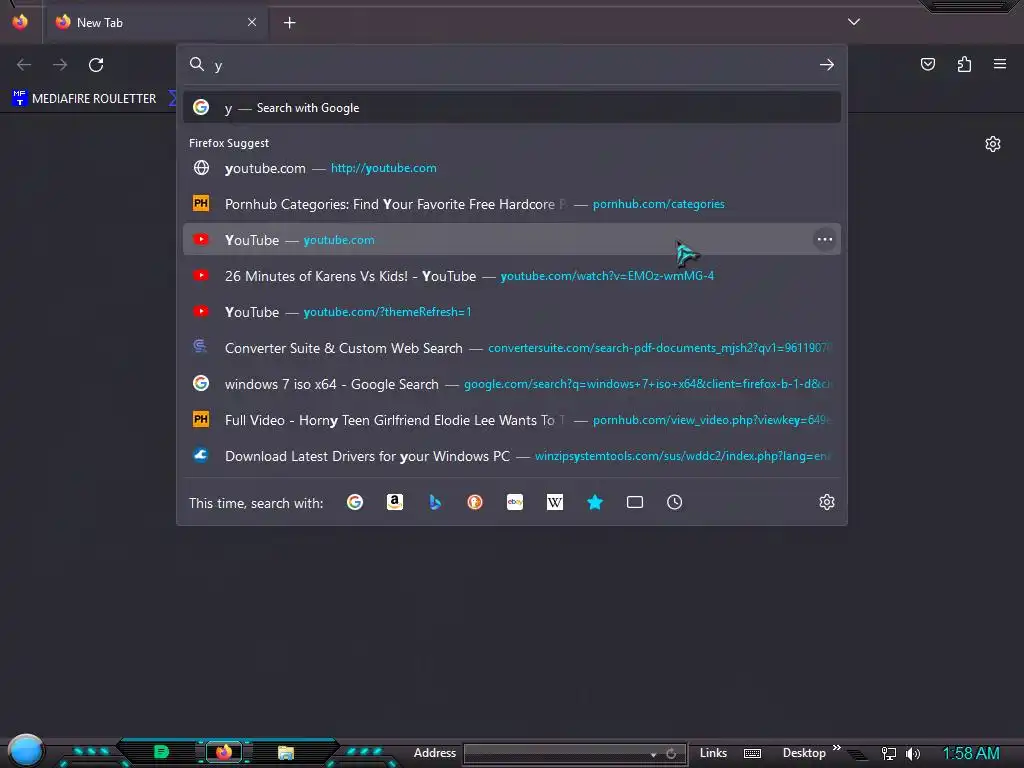Open Download Latest Drivers suggestion

pos(512,455)
